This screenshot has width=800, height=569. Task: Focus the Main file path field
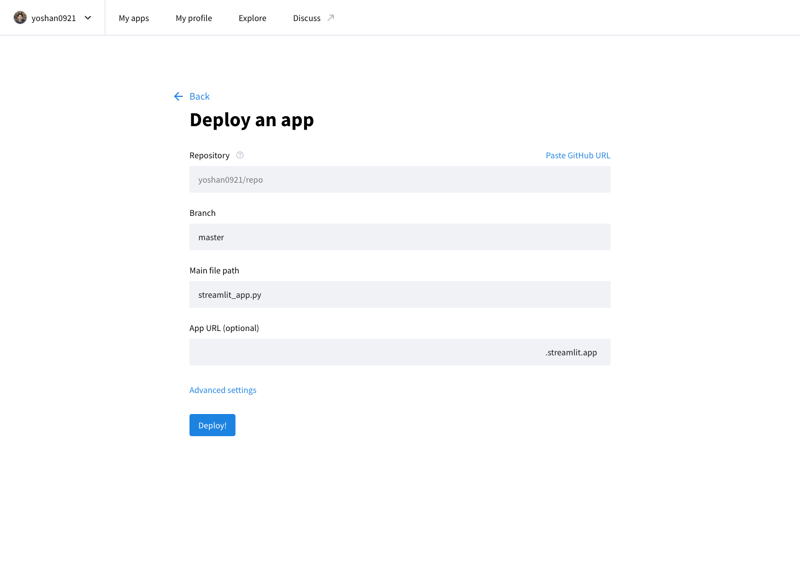click(x=399, y=294)
